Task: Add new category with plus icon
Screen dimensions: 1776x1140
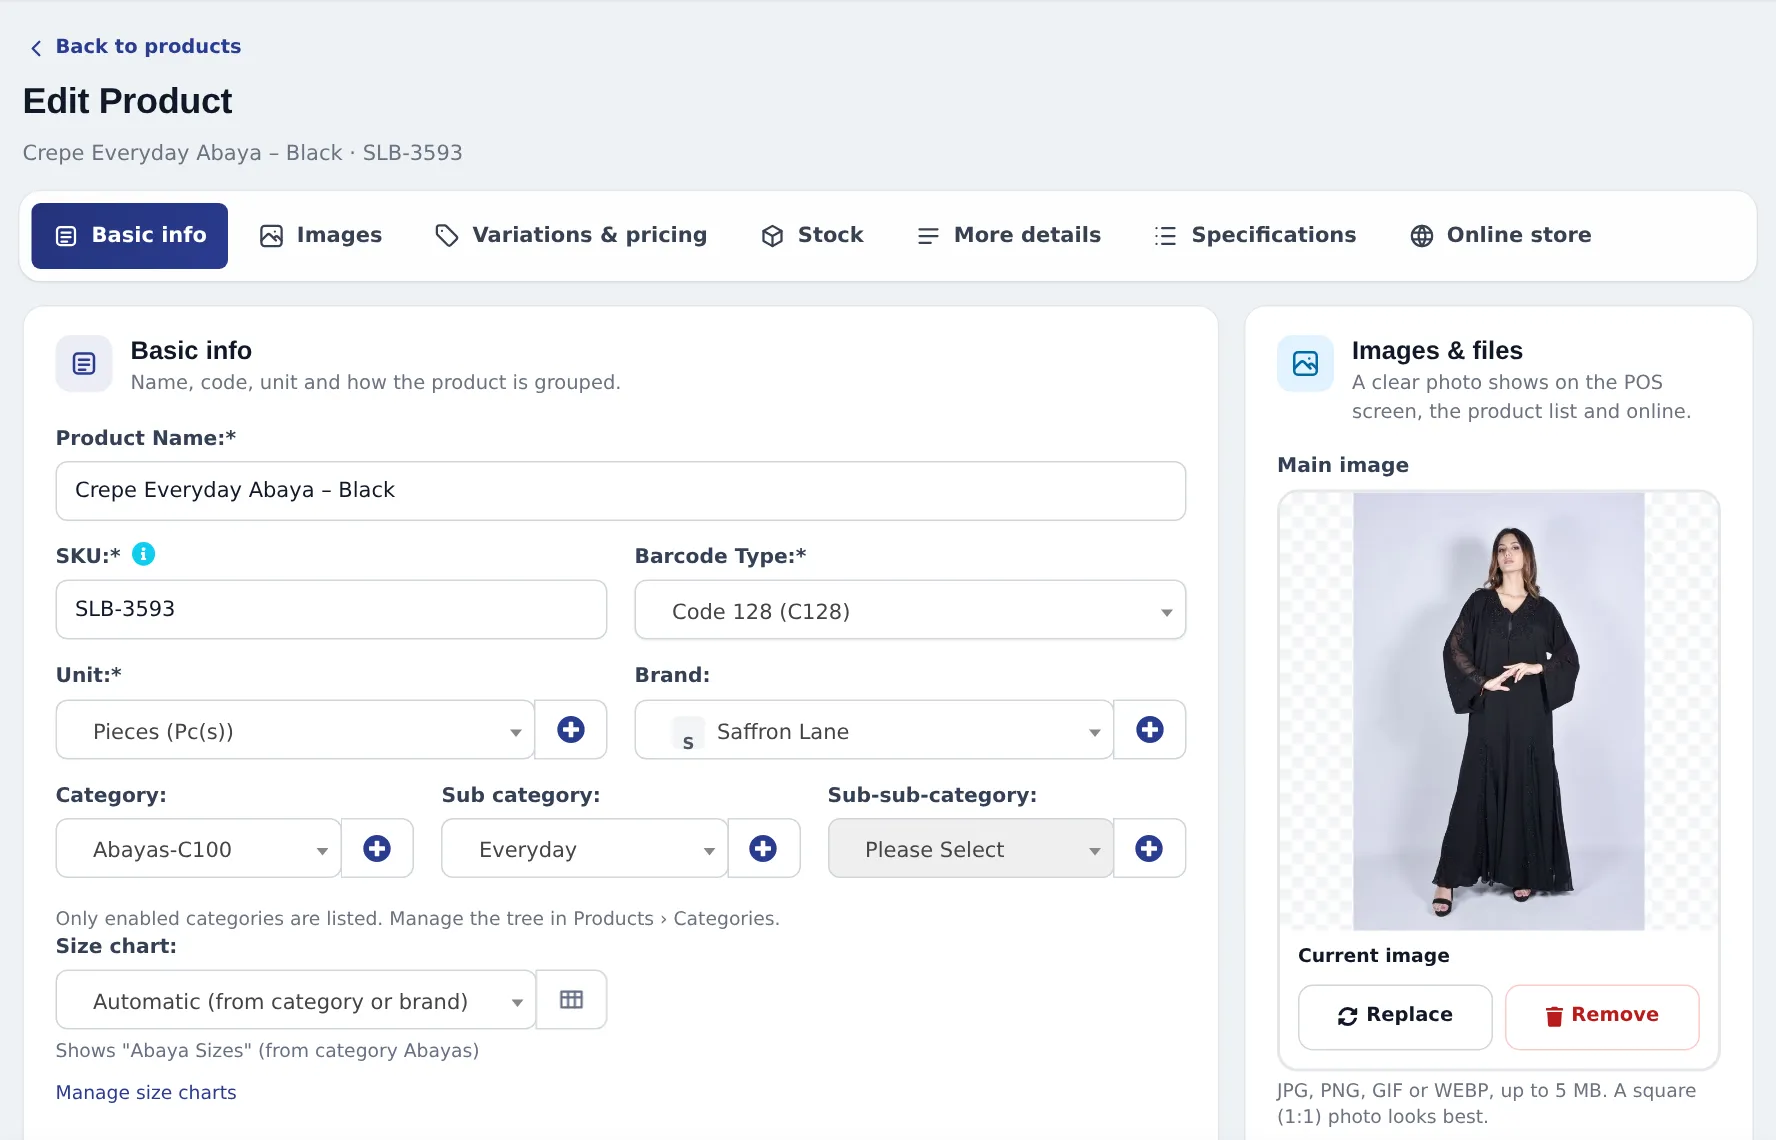Action: pyautogui.click(x=377, y=849)
